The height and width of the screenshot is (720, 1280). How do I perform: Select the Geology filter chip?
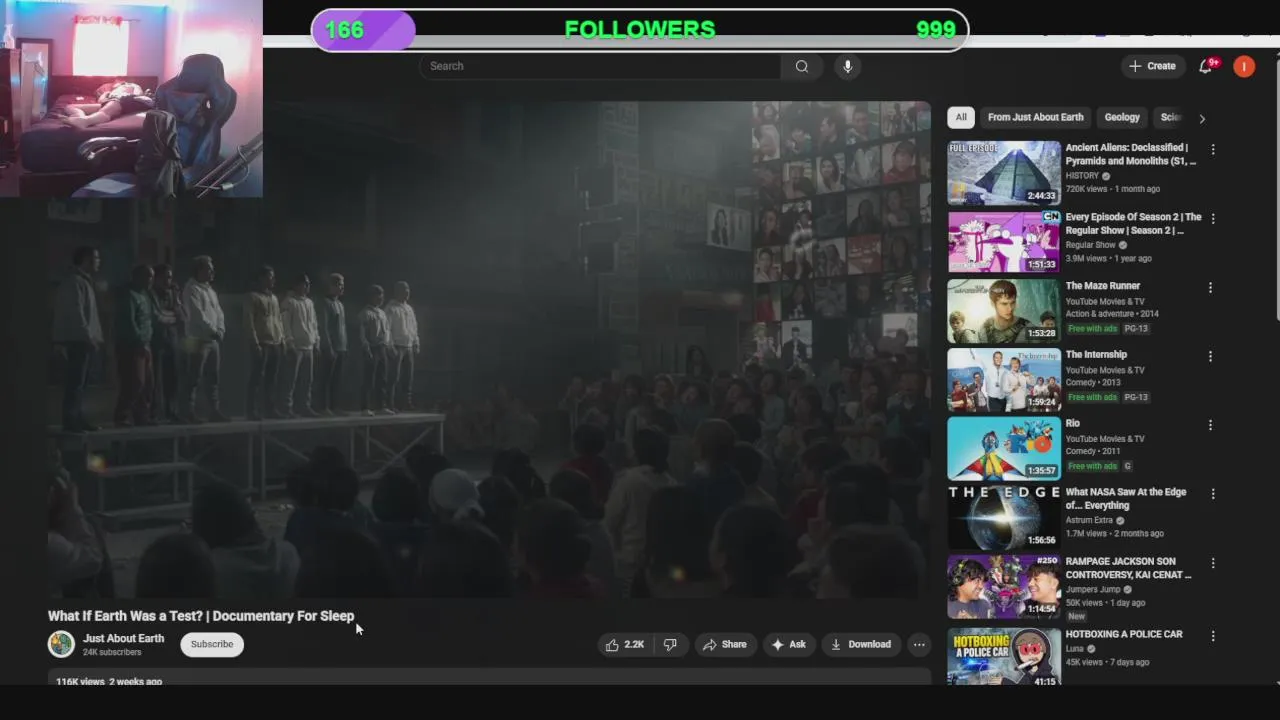click(x=1122, y=117)
